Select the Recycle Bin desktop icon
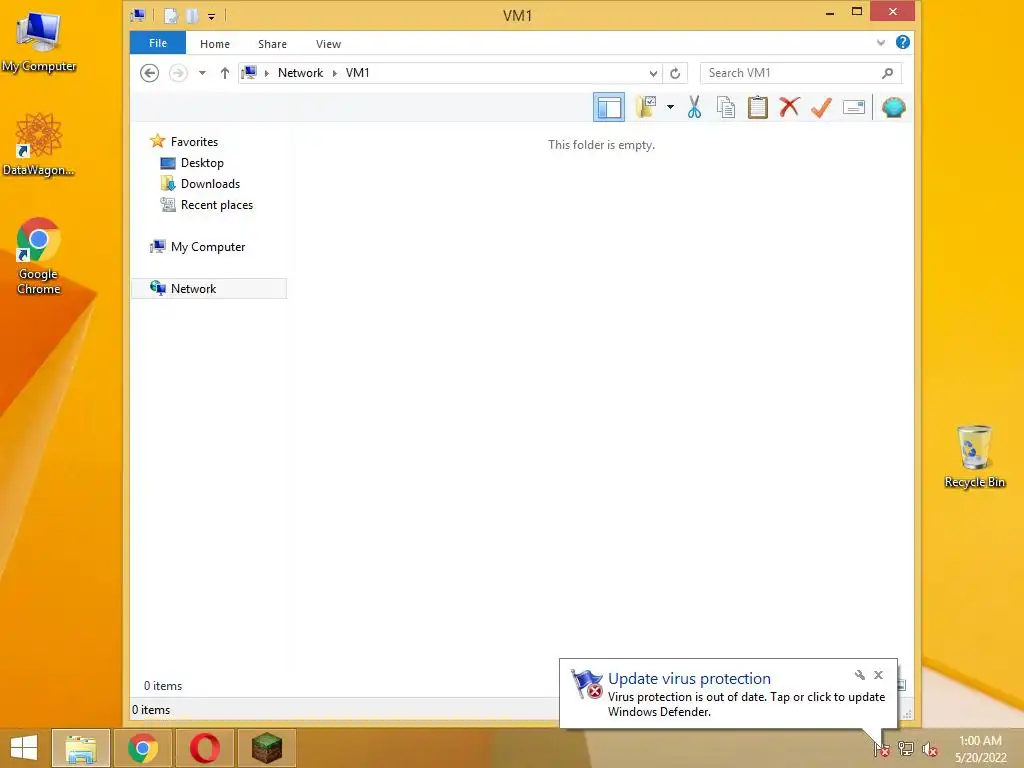This screenshot has height=768, width=1024. (974, 456)
